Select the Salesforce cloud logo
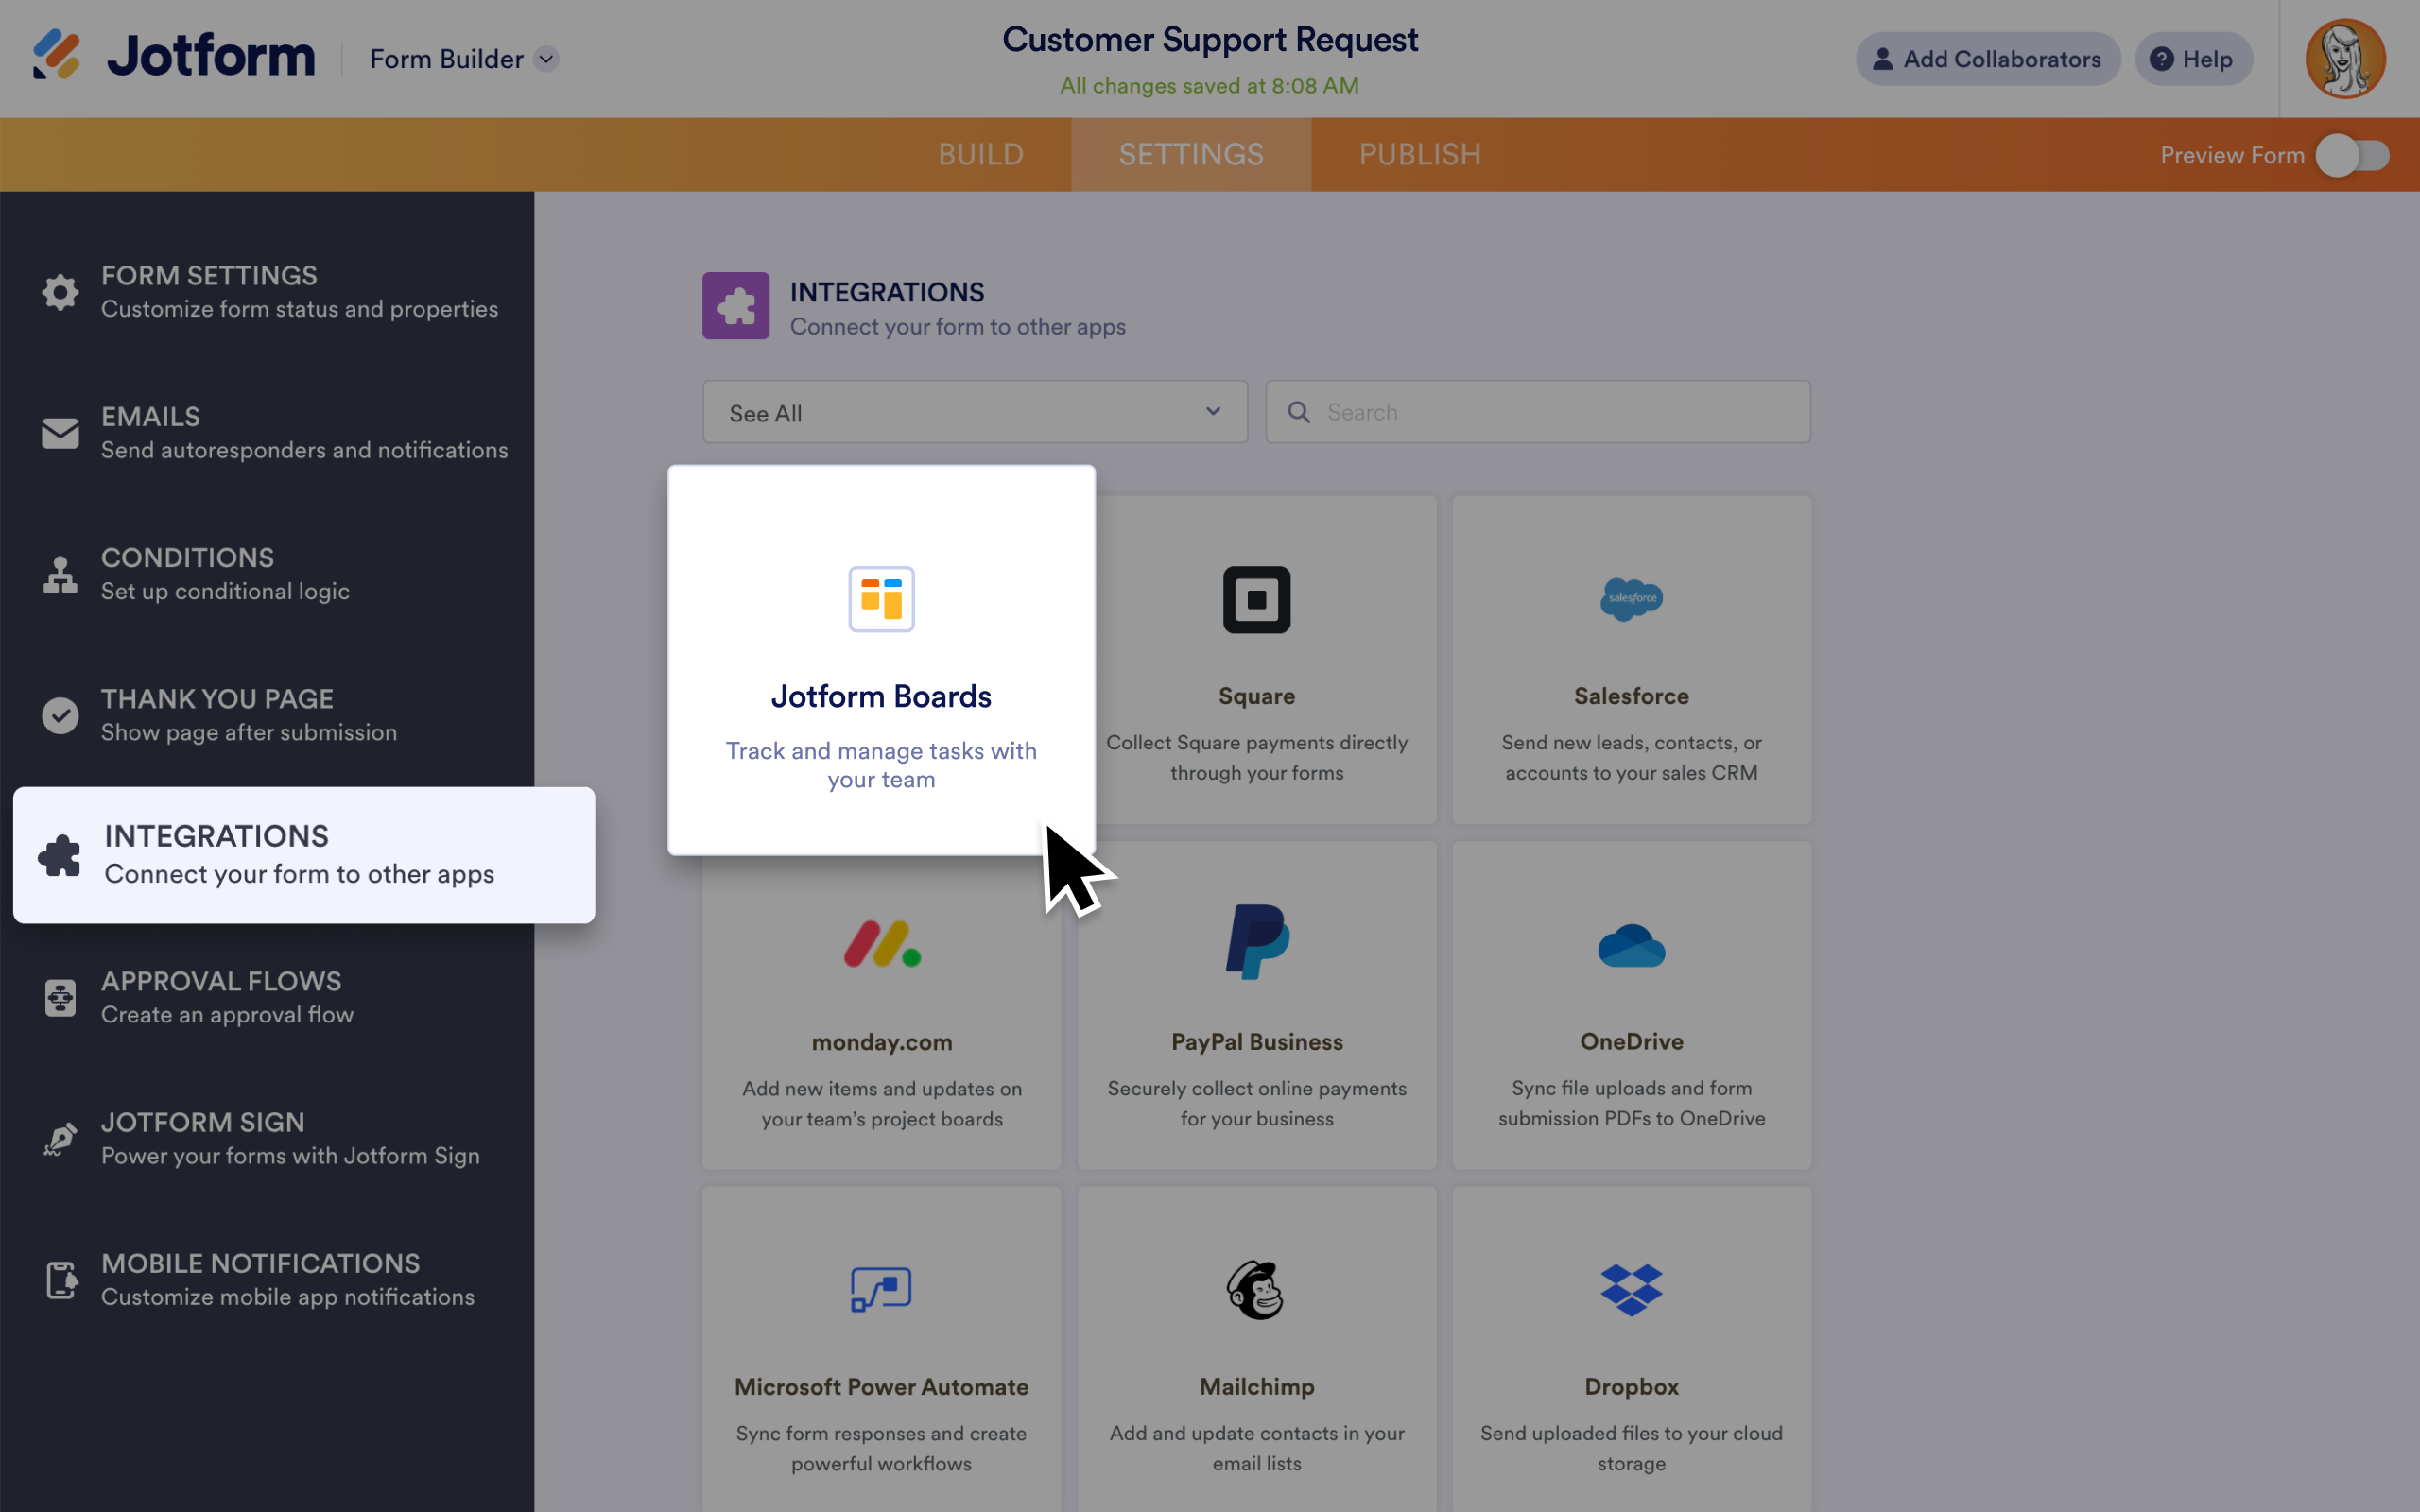 click(1631, 599)
